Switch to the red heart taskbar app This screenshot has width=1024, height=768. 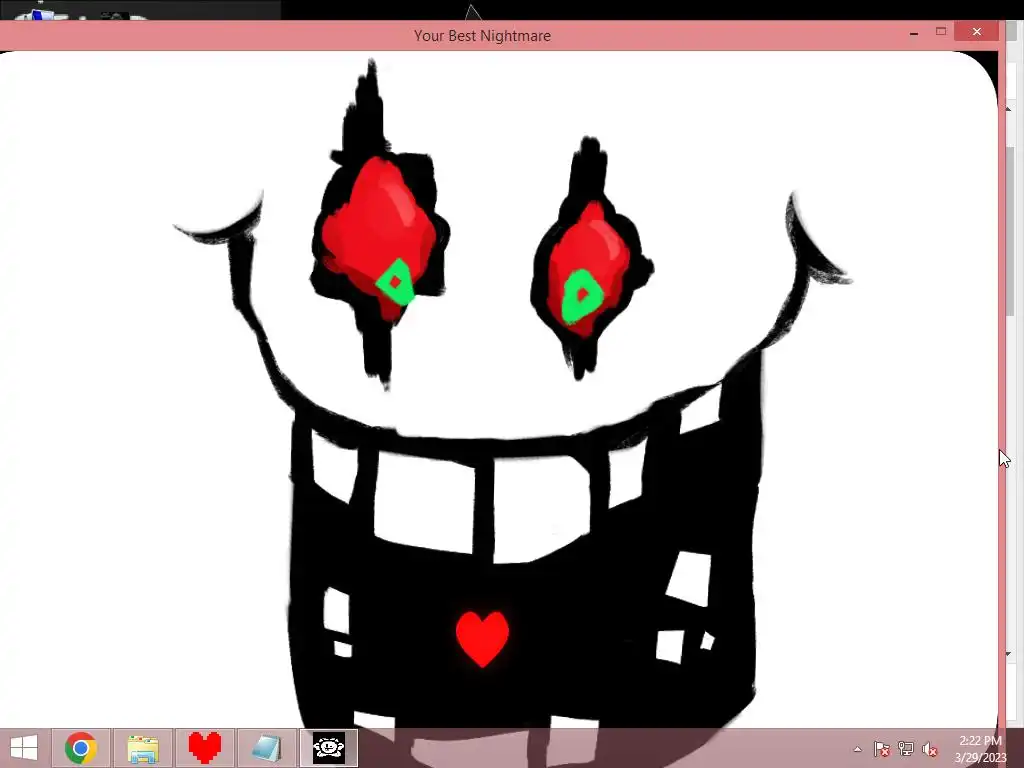point(204,748)
